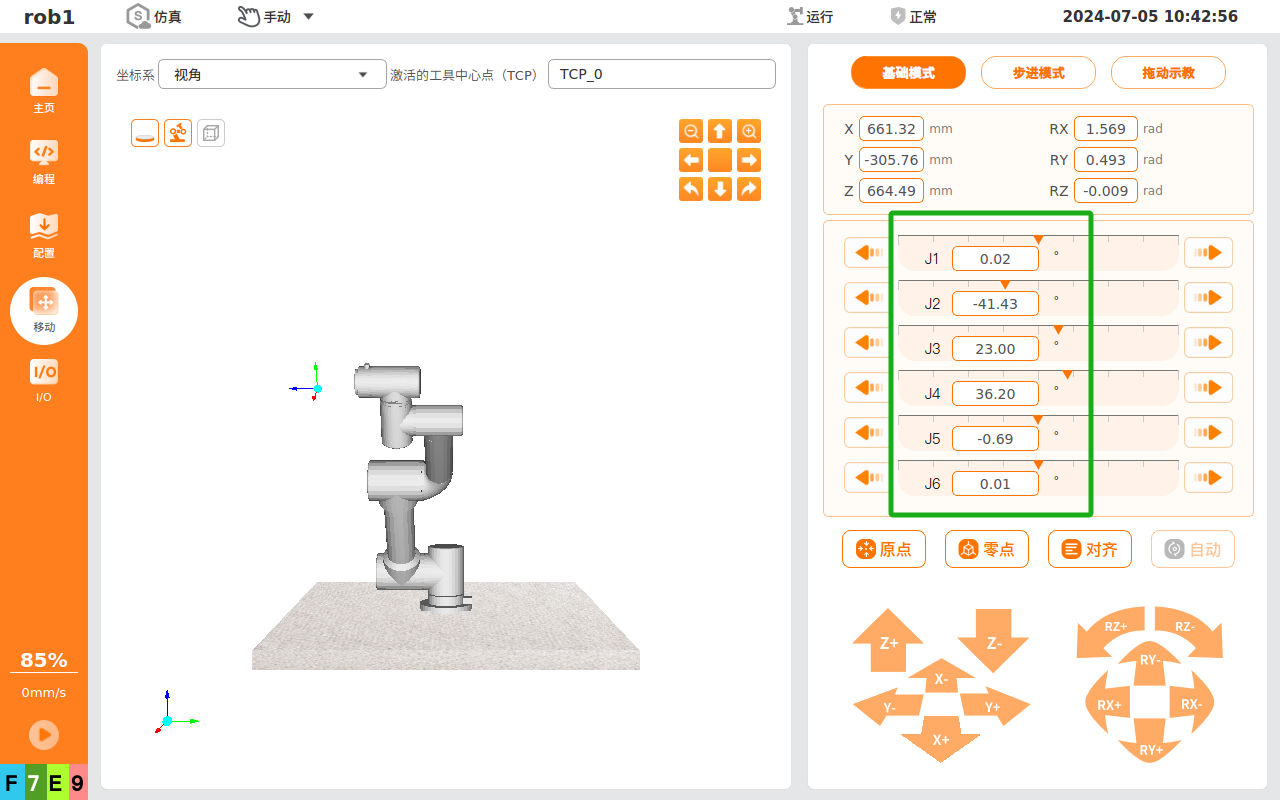Zoom out the 3D view
The width and height of the screenshot is (1280, 800).
(x=691, y=131)
